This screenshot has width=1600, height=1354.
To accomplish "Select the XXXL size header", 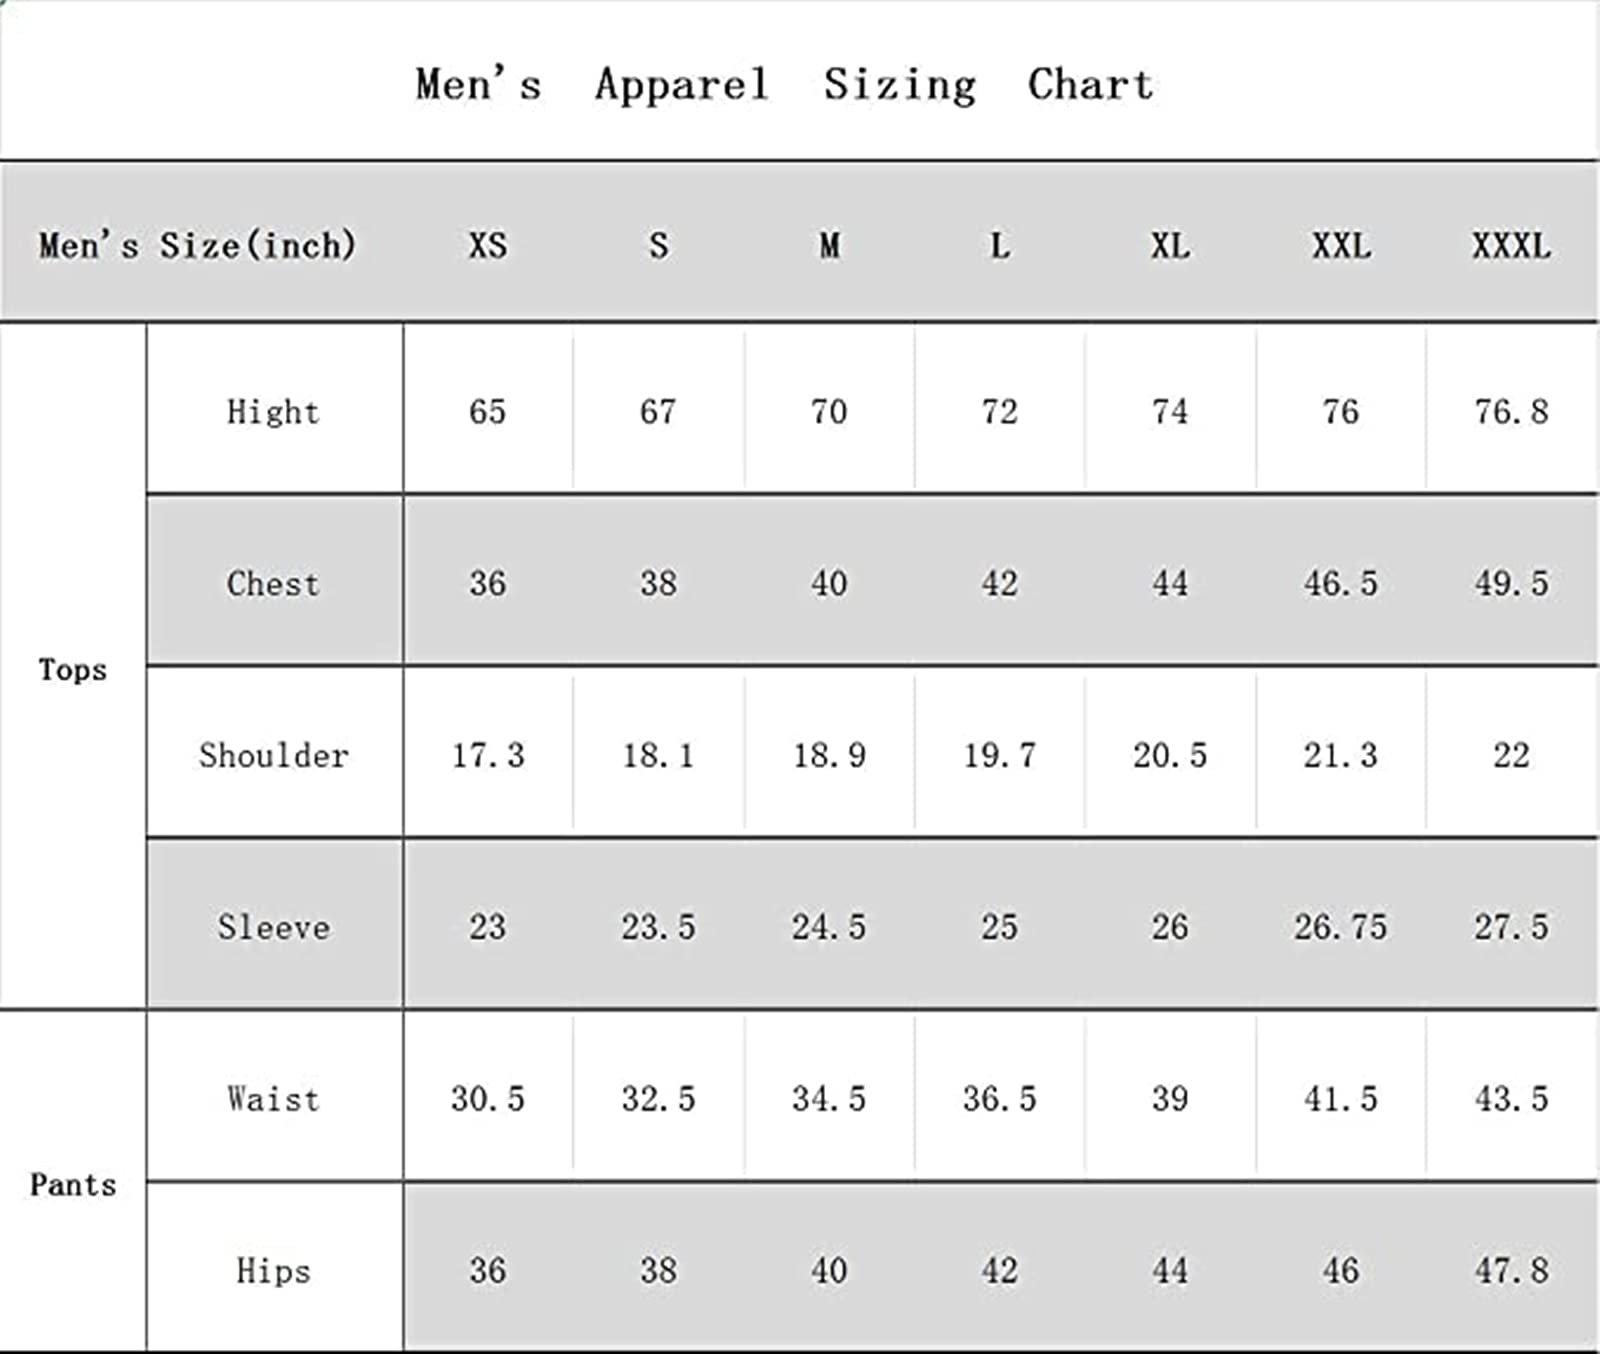I will tap(1511, 246).
